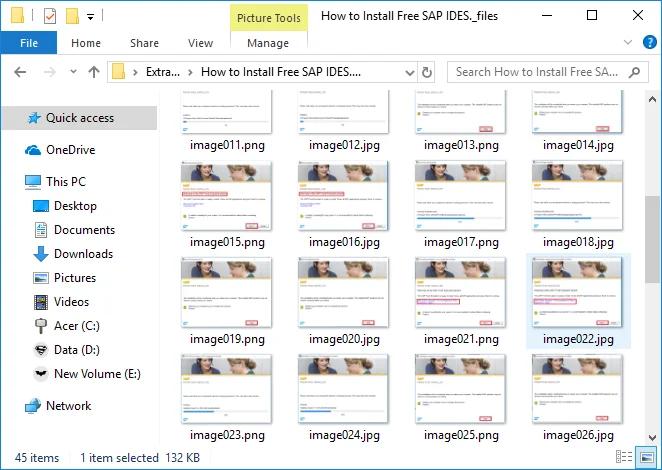Screen dimensions: 662x470
Task: Open New Volume (E:) in navigation pane
Action: [x=87, y=374]
